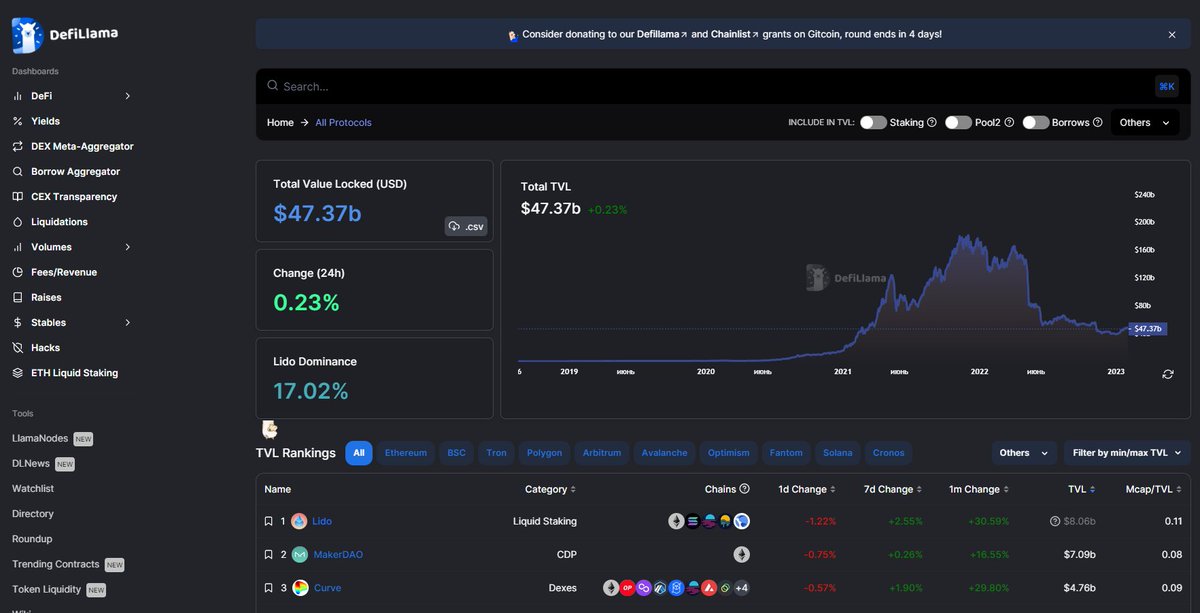Click the Raises icon in sidebar
1200x613 pixels.
pyautogui.click(x=18, y=297)
